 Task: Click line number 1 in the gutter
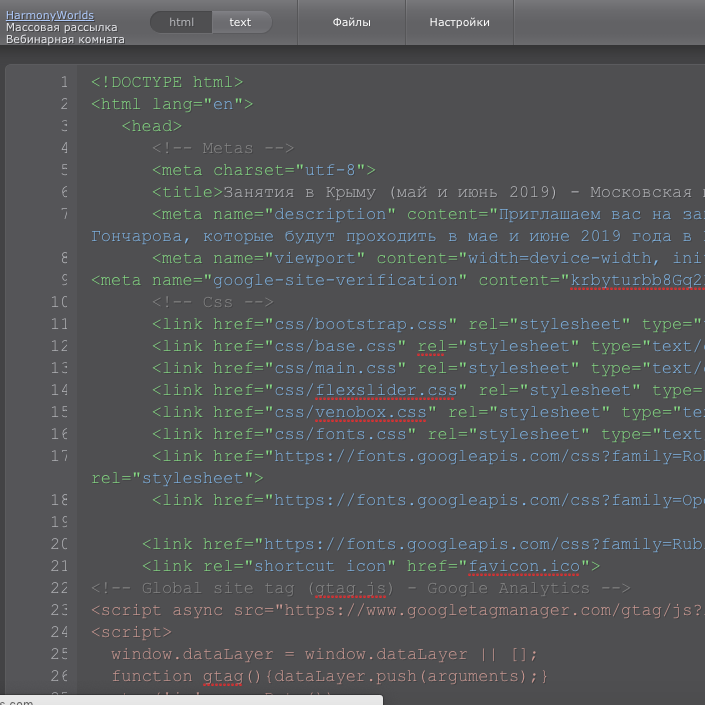63,82
